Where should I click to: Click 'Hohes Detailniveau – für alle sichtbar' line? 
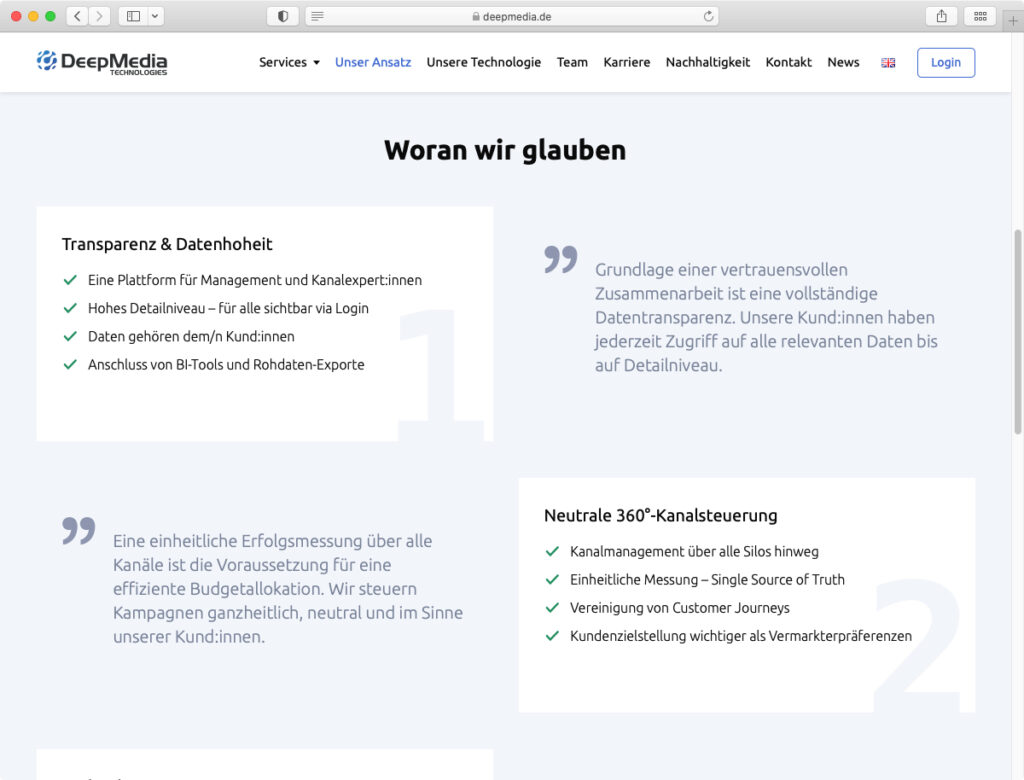229,308
